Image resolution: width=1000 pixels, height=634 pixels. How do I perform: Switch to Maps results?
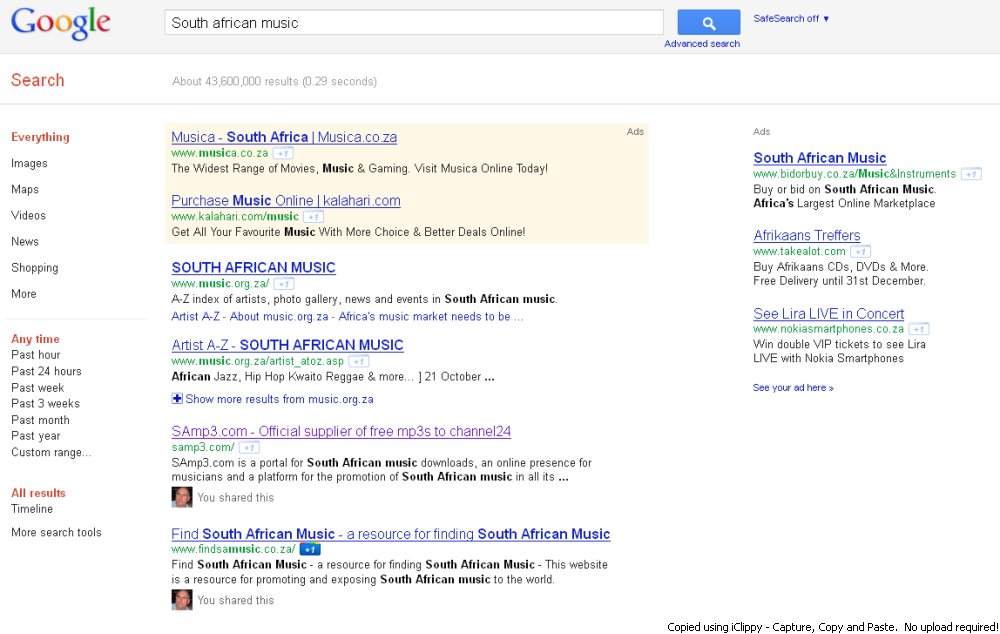coord(25,189)
